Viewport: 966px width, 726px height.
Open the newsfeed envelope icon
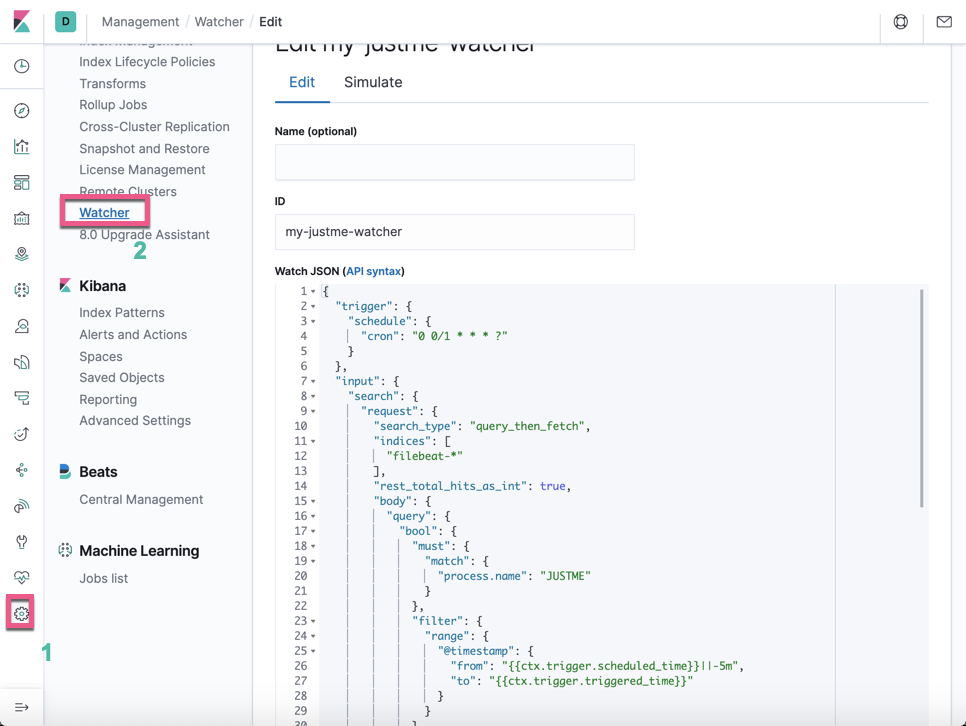point(943,21)
